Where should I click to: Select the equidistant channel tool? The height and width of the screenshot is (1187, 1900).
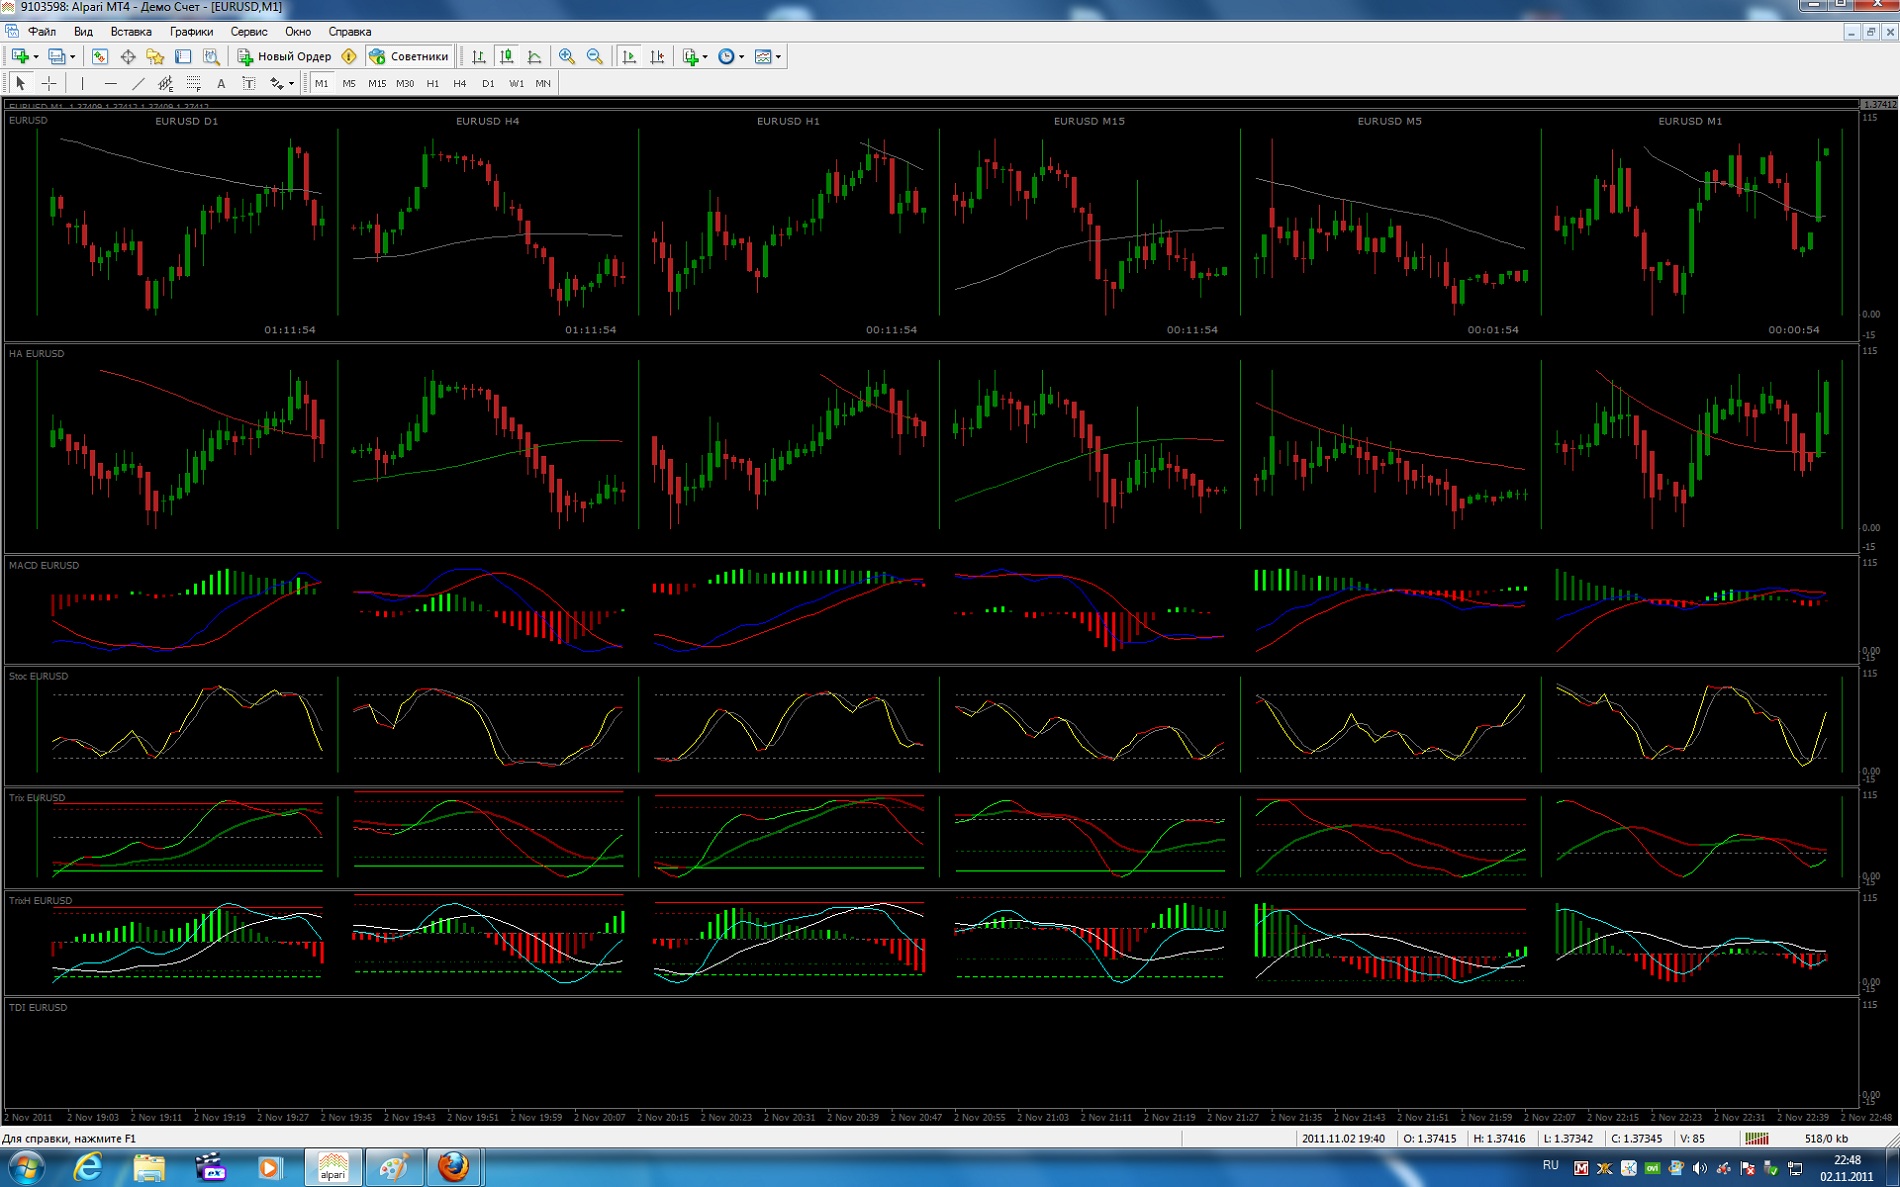tap(166, 83)
